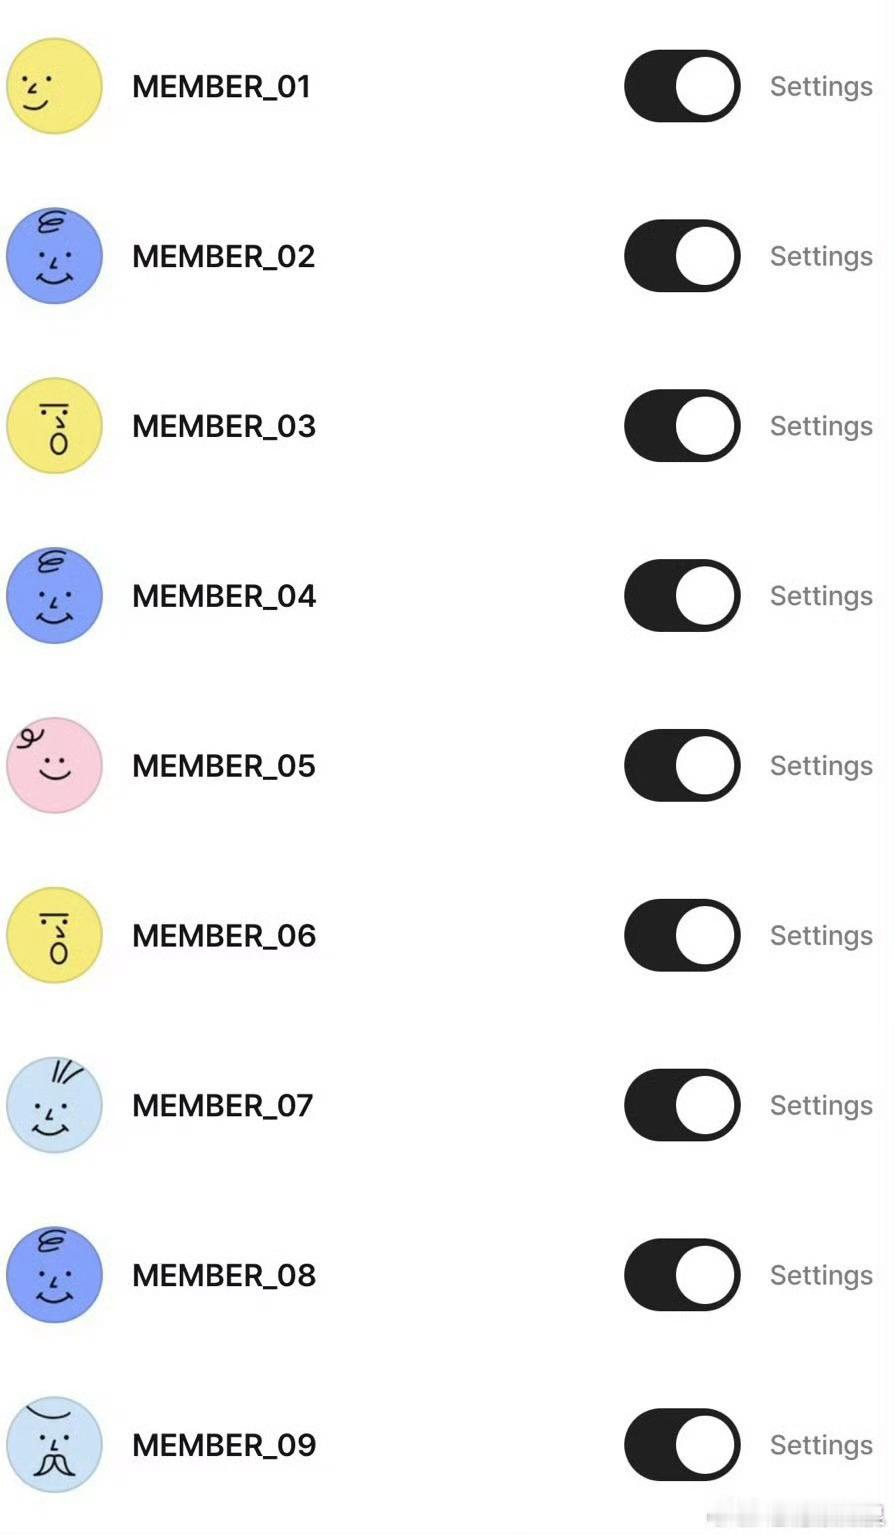Open Settings for MEMBER_02

pyautogui.click(x=821, y=257)
